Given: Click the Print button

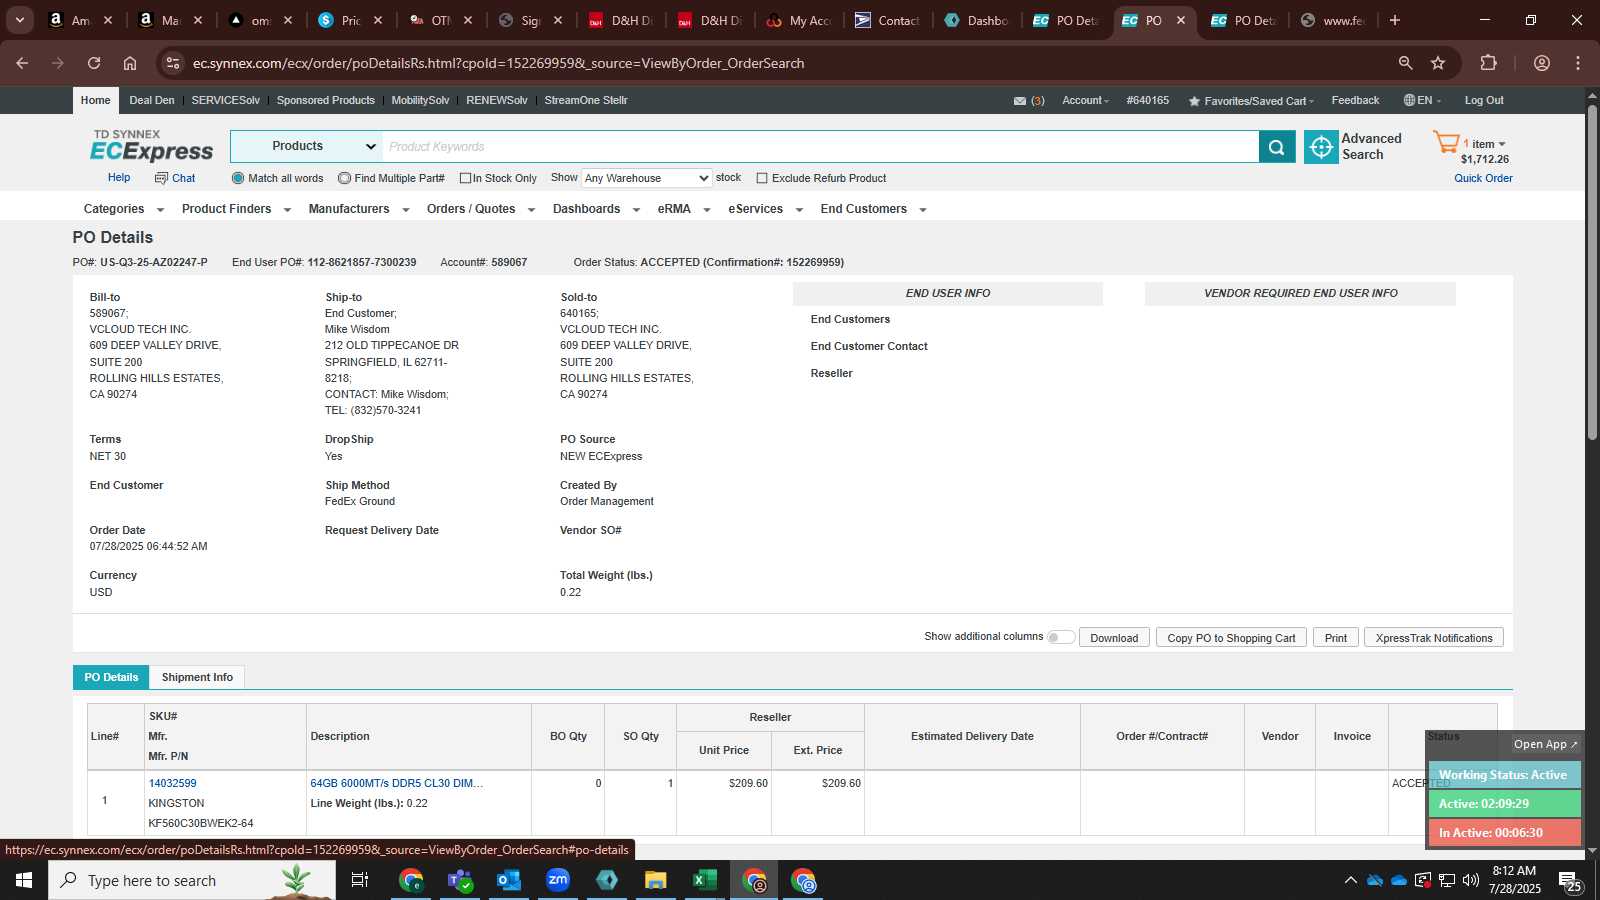Looking at the screenshot, I should pos(1336,638).
